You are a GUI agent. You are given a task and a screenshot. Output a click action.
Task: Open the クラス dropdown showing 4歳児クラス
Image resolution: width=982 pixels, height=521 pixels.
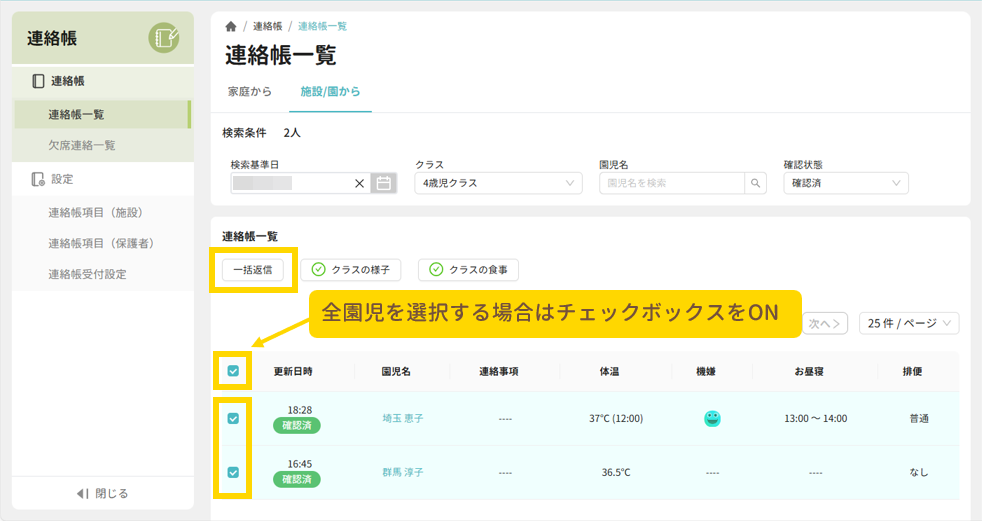(498, 183)
